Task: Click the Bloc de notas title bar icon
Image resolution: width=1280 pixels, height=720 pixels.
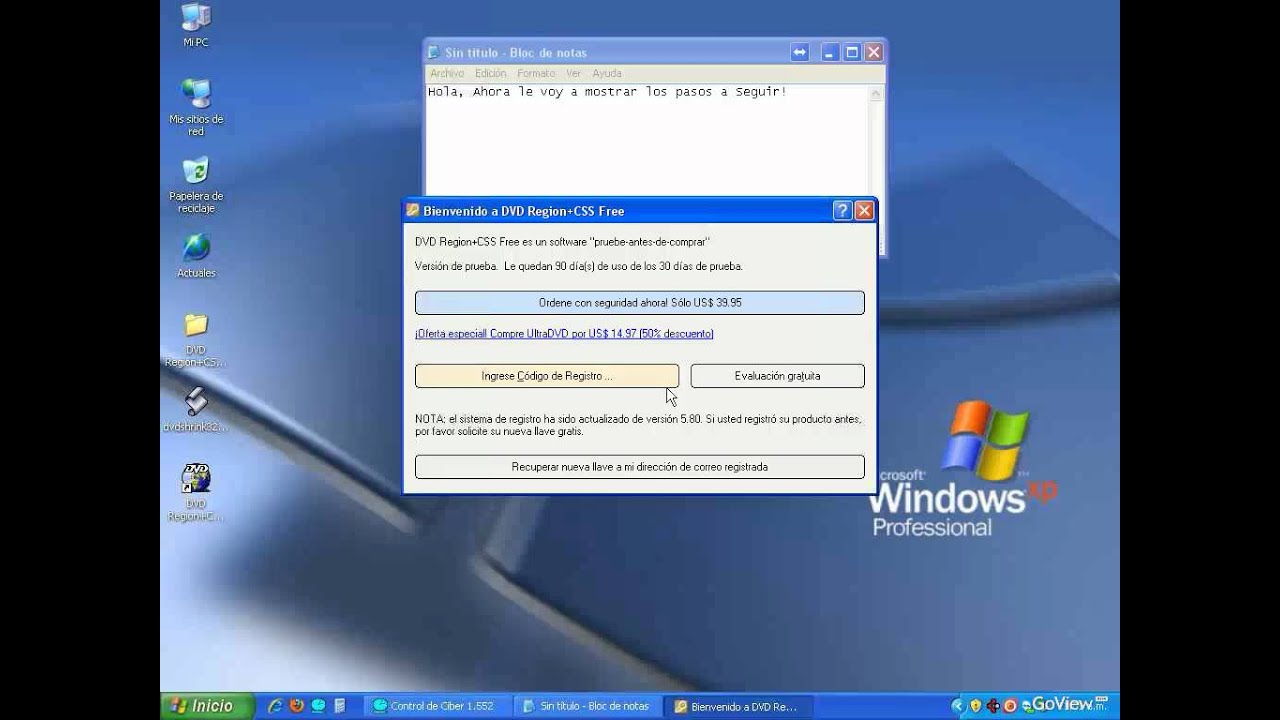Action: coord(434,52)
